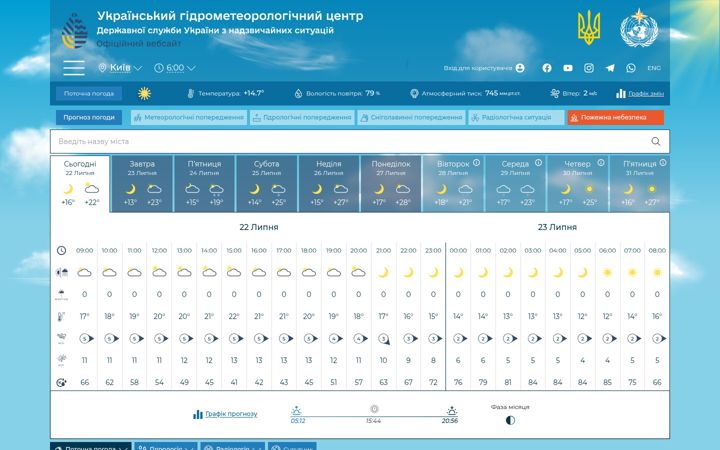Open the Instagram profile icon

tap(589, 68)
